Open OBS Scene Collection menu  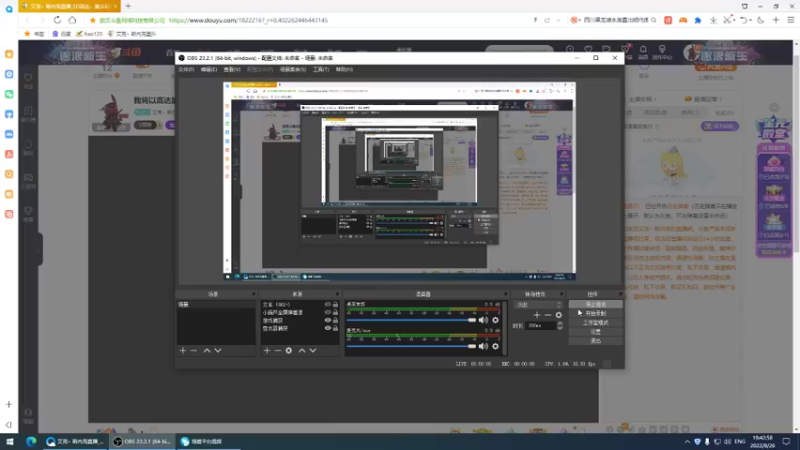293,69
